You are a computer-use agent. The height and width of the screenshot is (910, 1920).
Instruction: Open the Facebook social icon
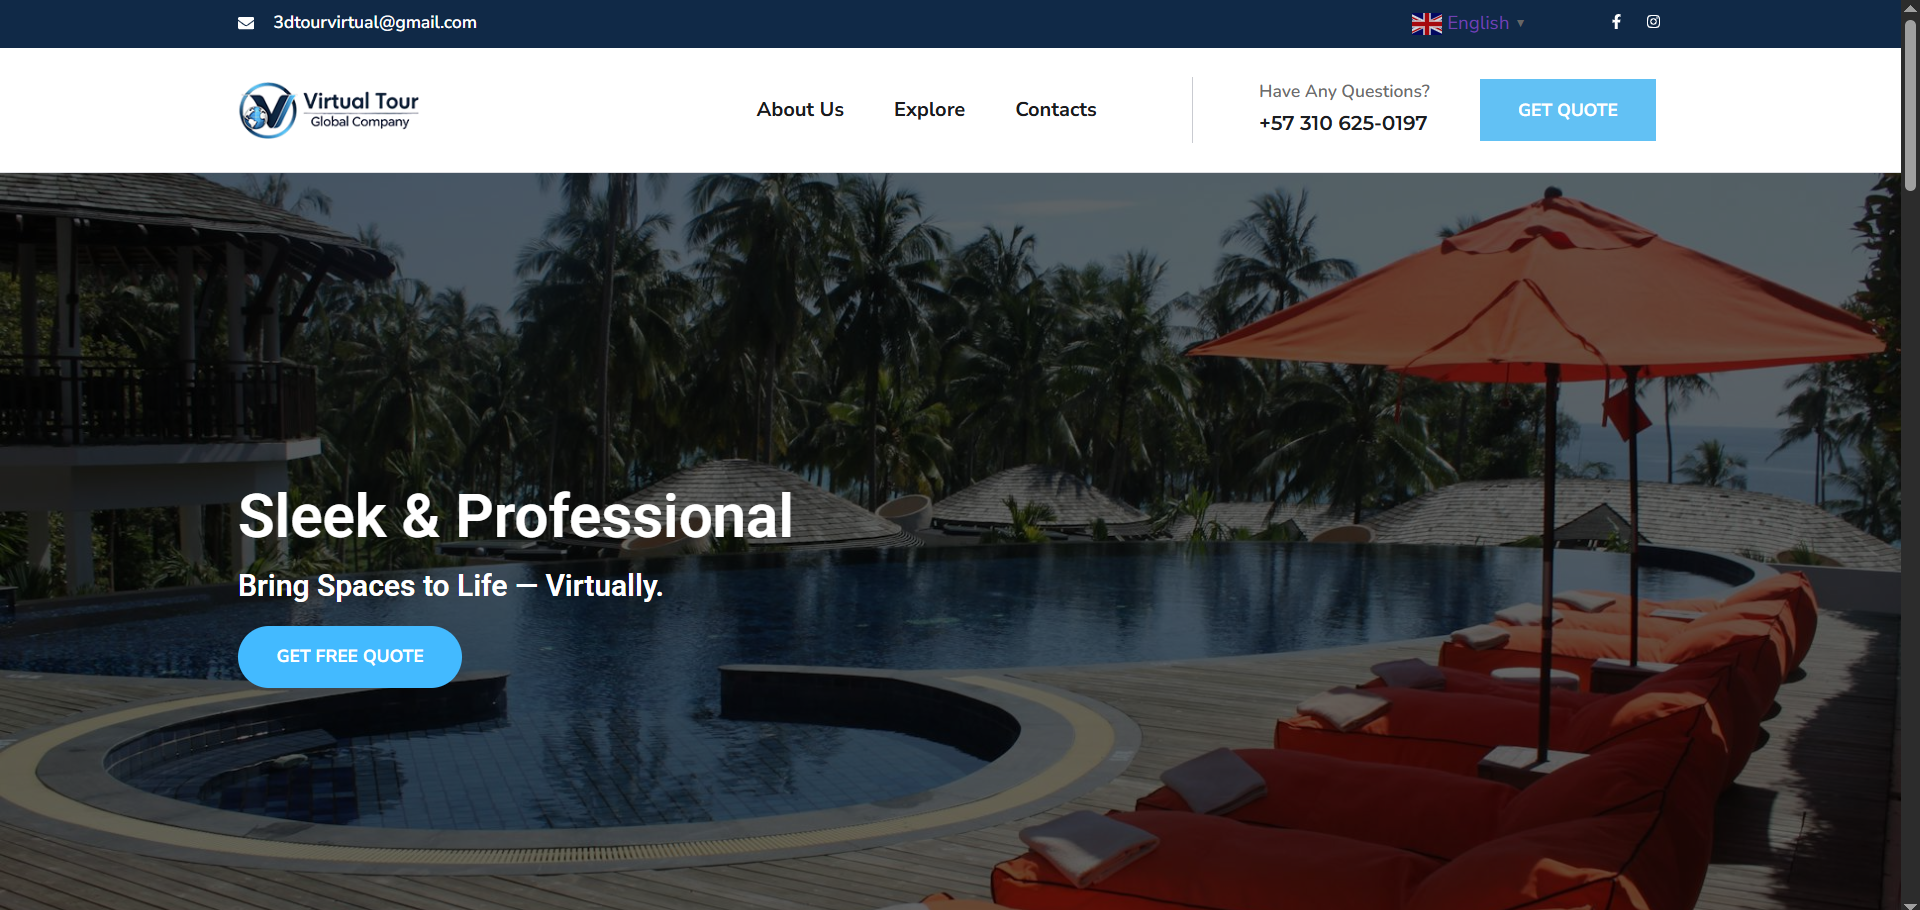[x=1616, y=22]
